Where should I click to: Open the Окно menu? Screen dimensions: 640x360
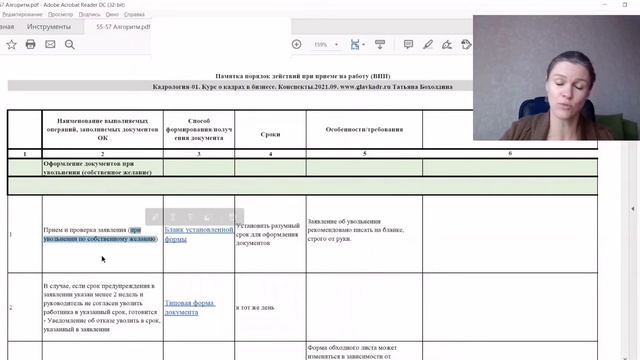(112, 14)
